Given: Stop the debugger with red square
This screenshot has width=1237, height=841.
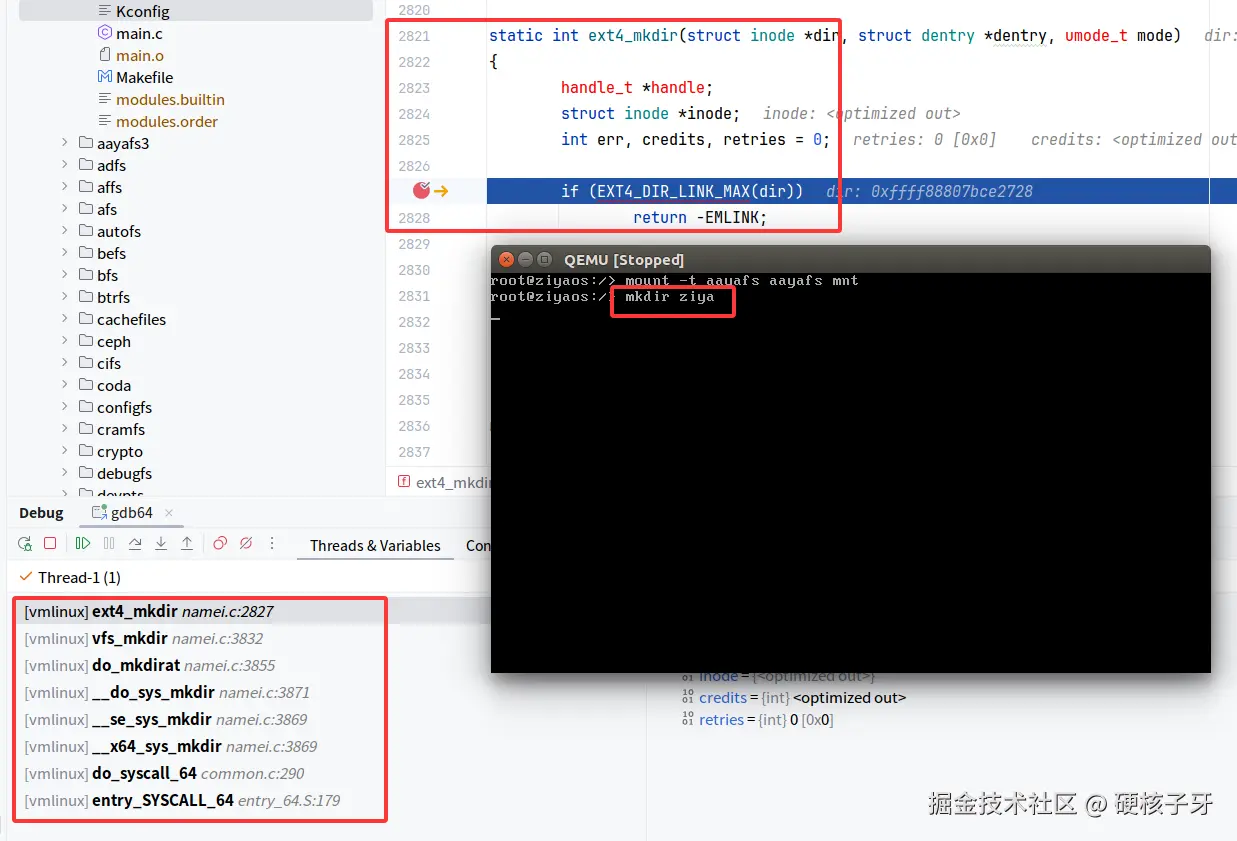Looking at the screenshot, I should [50, 544].
